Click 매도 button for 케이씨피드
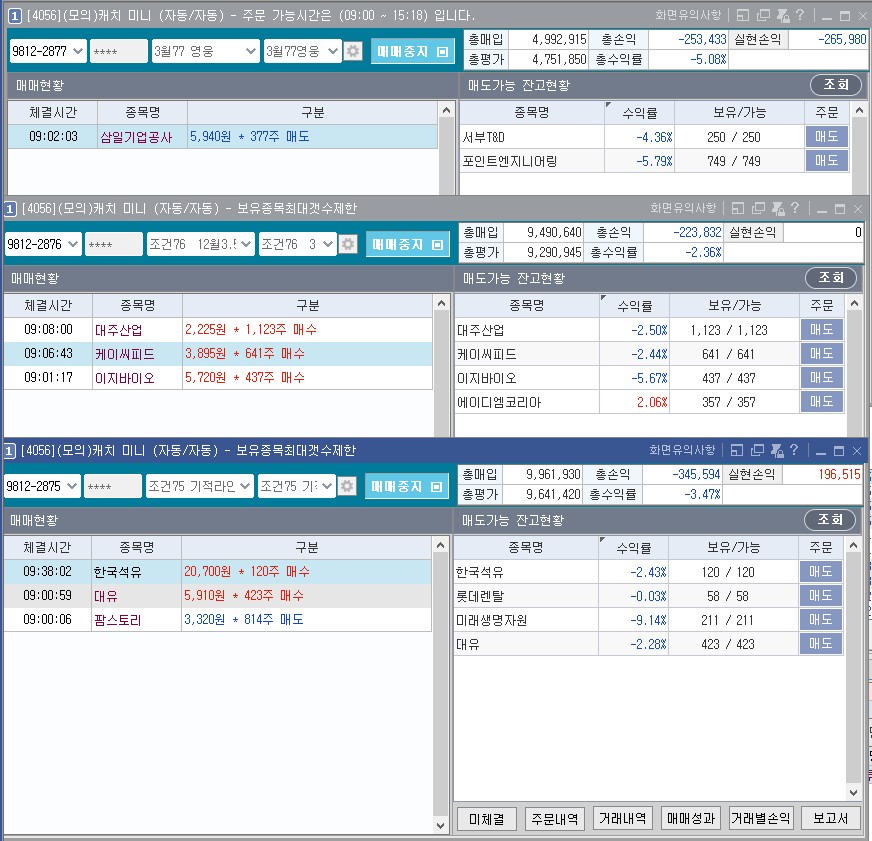 [x=822, y=354]
